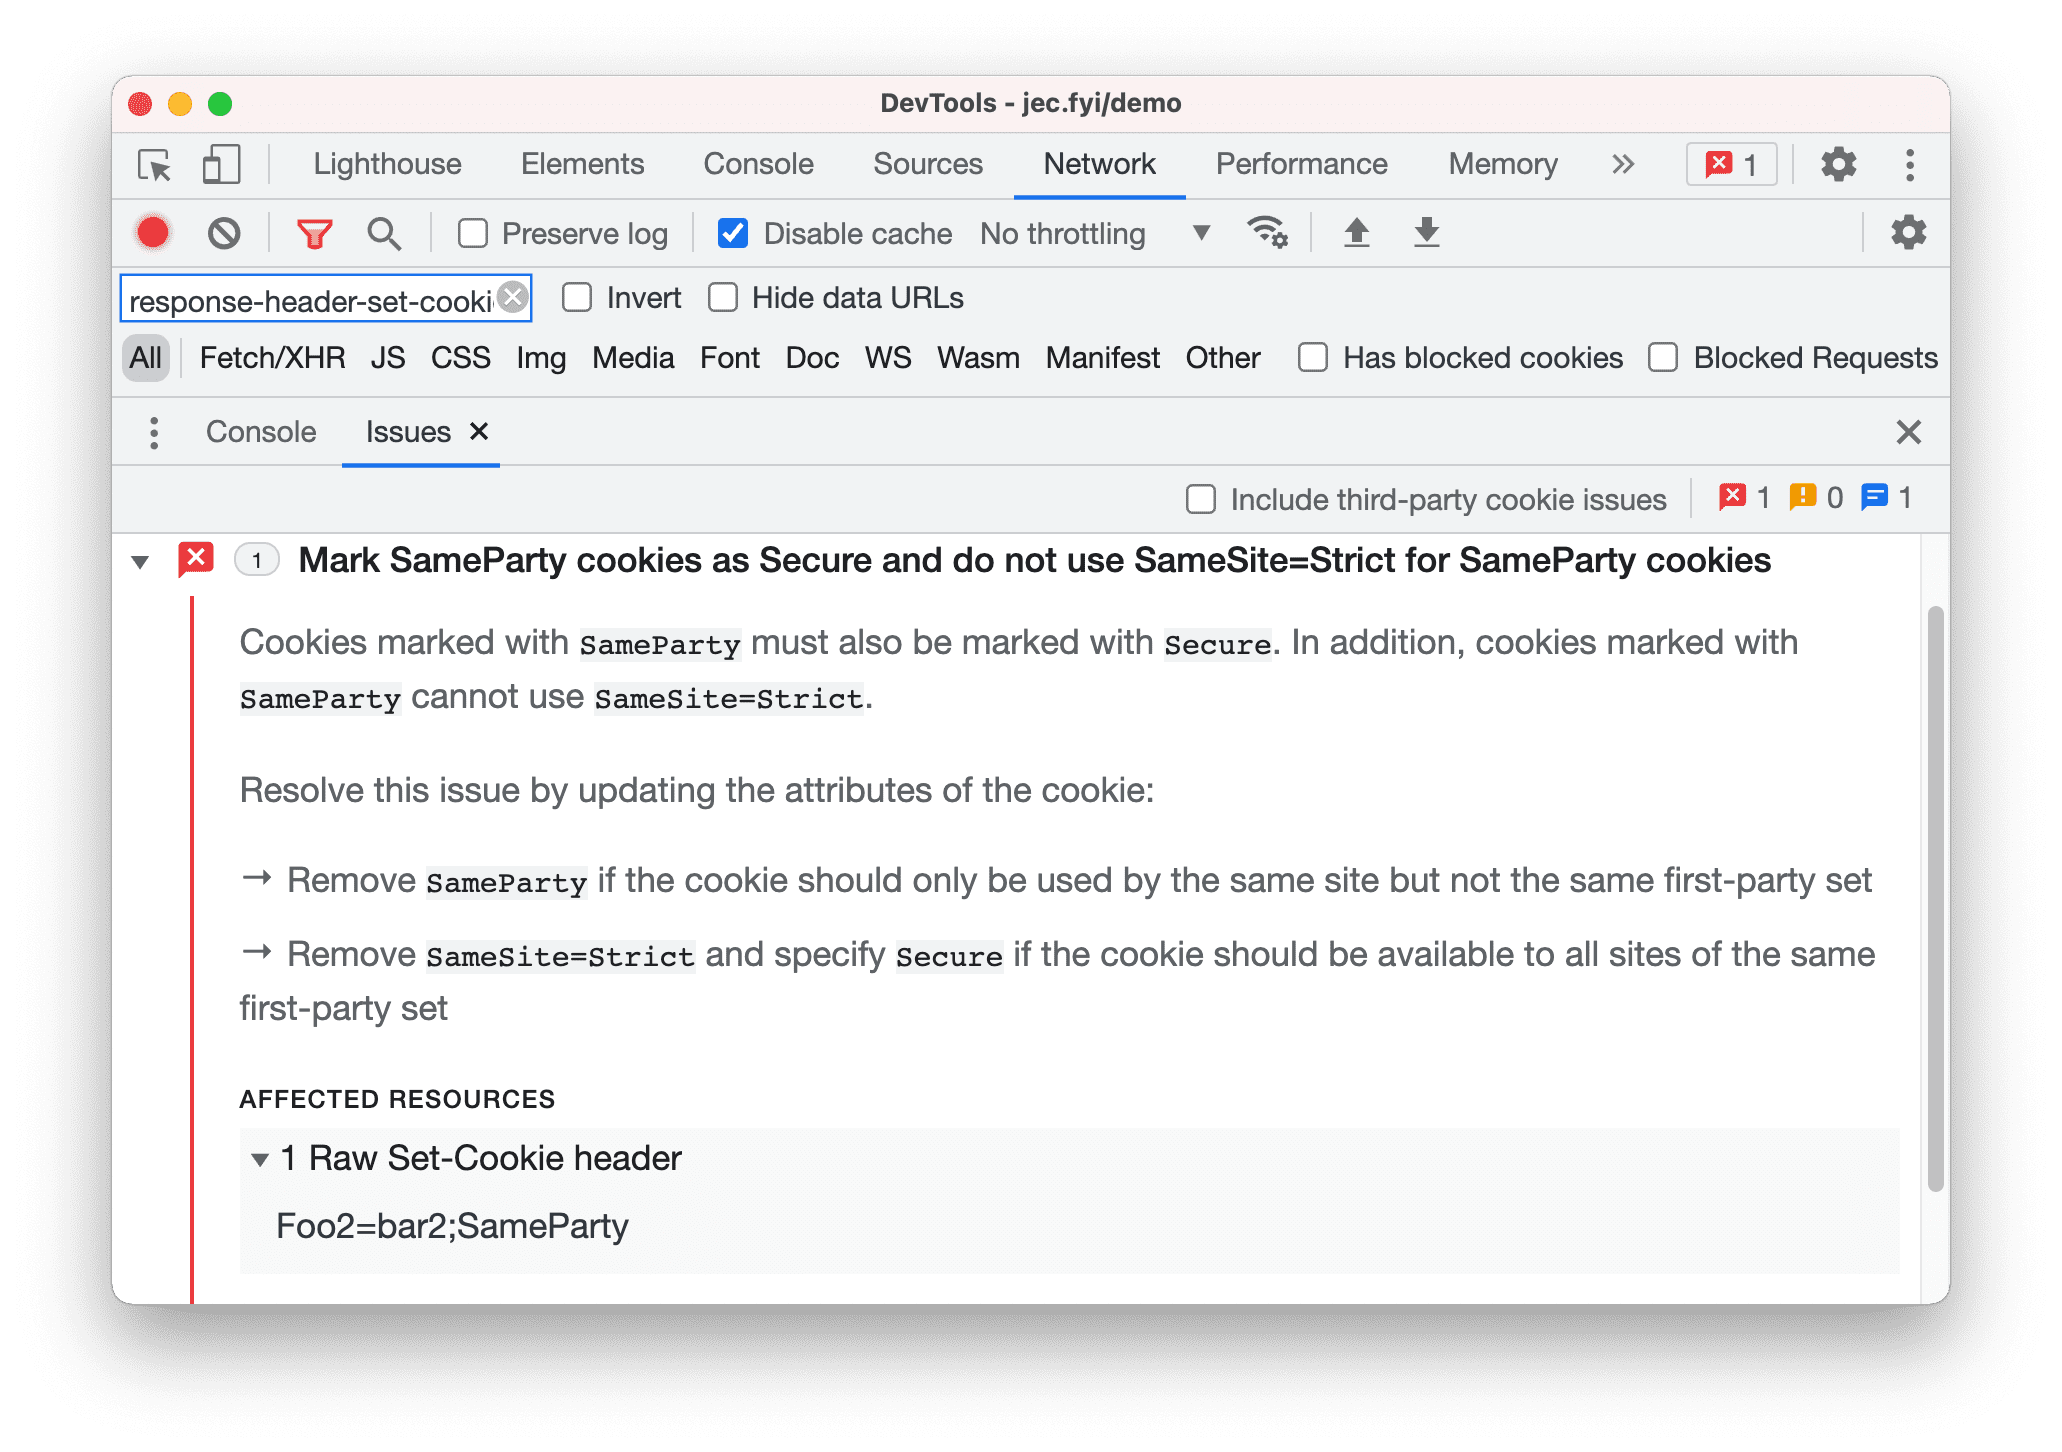
Task: Toggle the Preserve log checkbox
Action: pos(471,234)
